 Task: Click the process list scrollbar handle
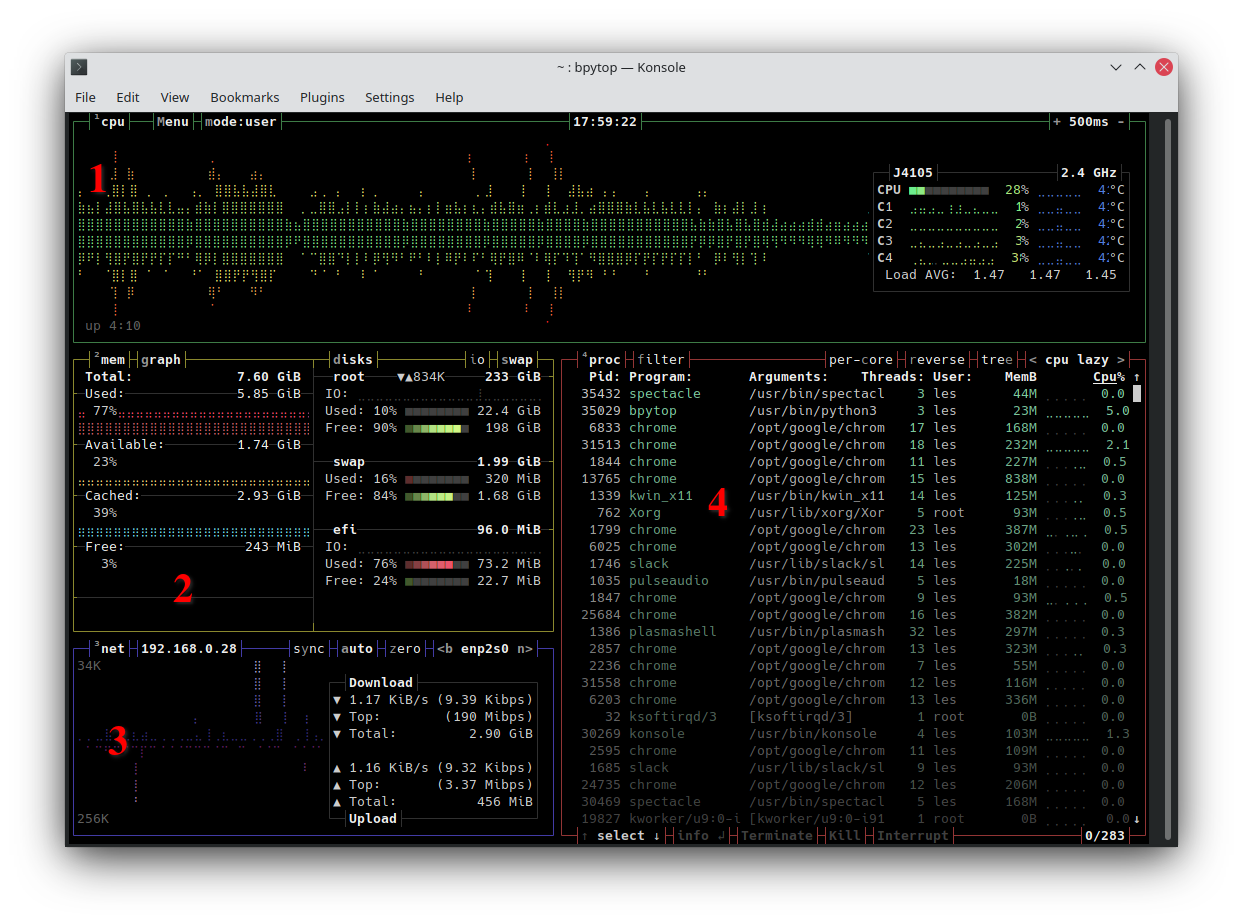1136,394
